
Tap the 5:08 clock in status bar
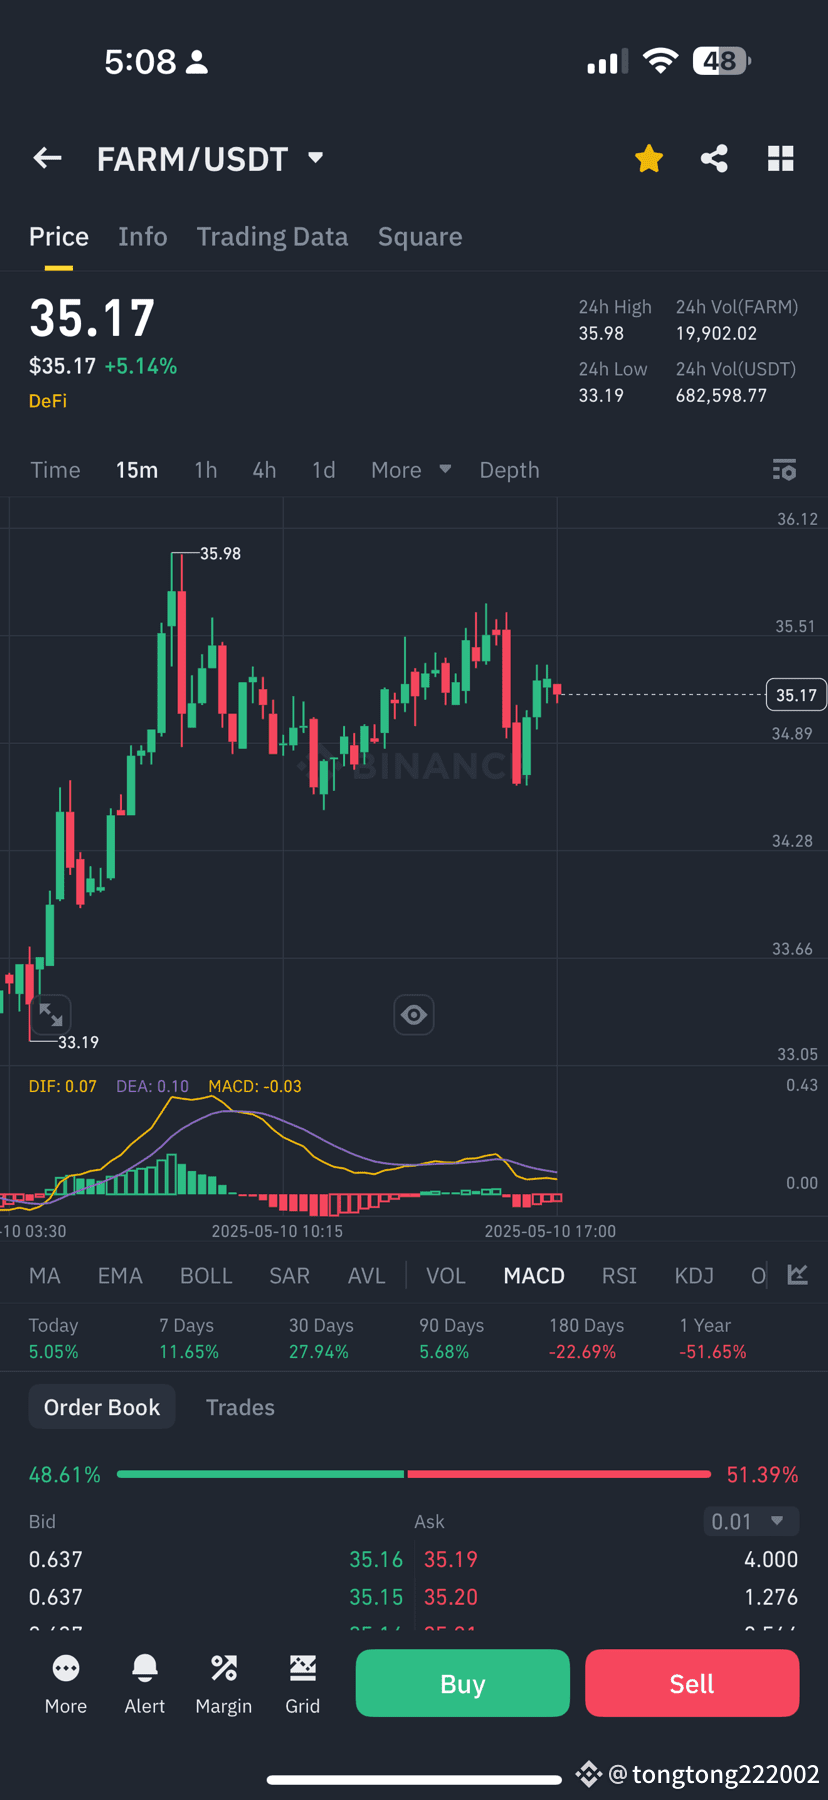coord(140,62)
